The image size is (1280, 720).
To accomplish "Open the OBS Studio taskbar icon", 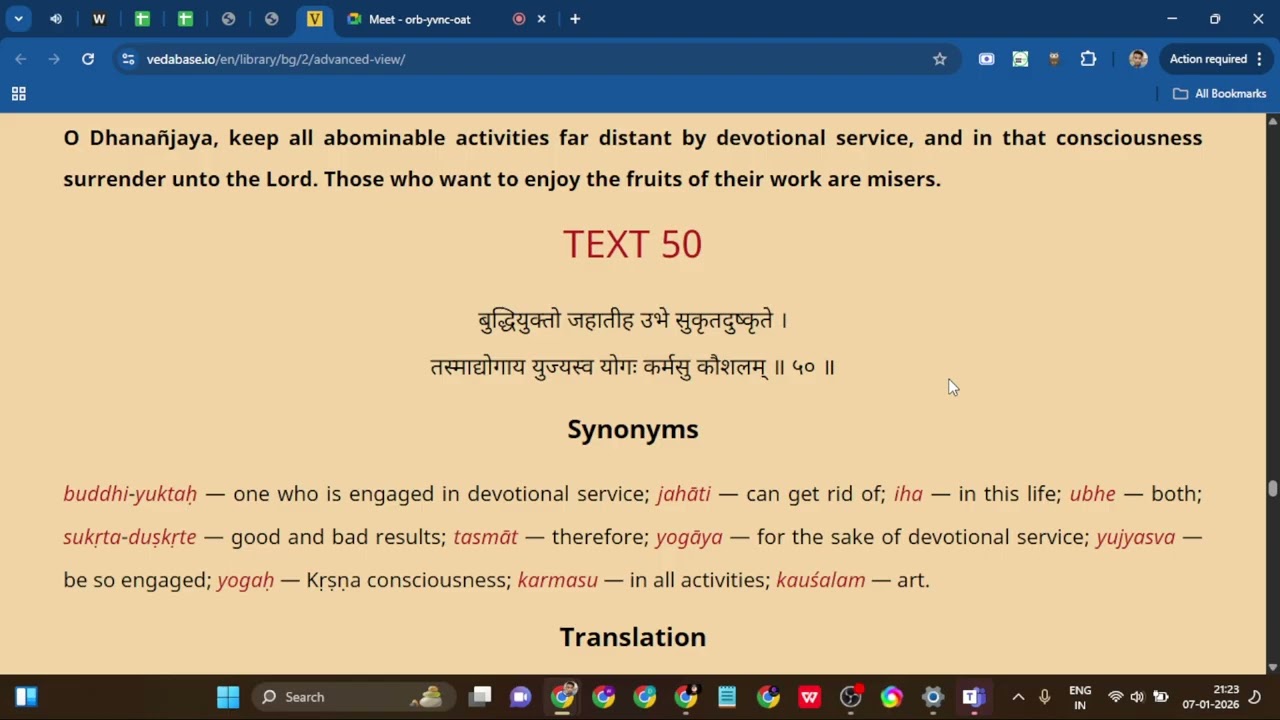I will pos(850,697).
